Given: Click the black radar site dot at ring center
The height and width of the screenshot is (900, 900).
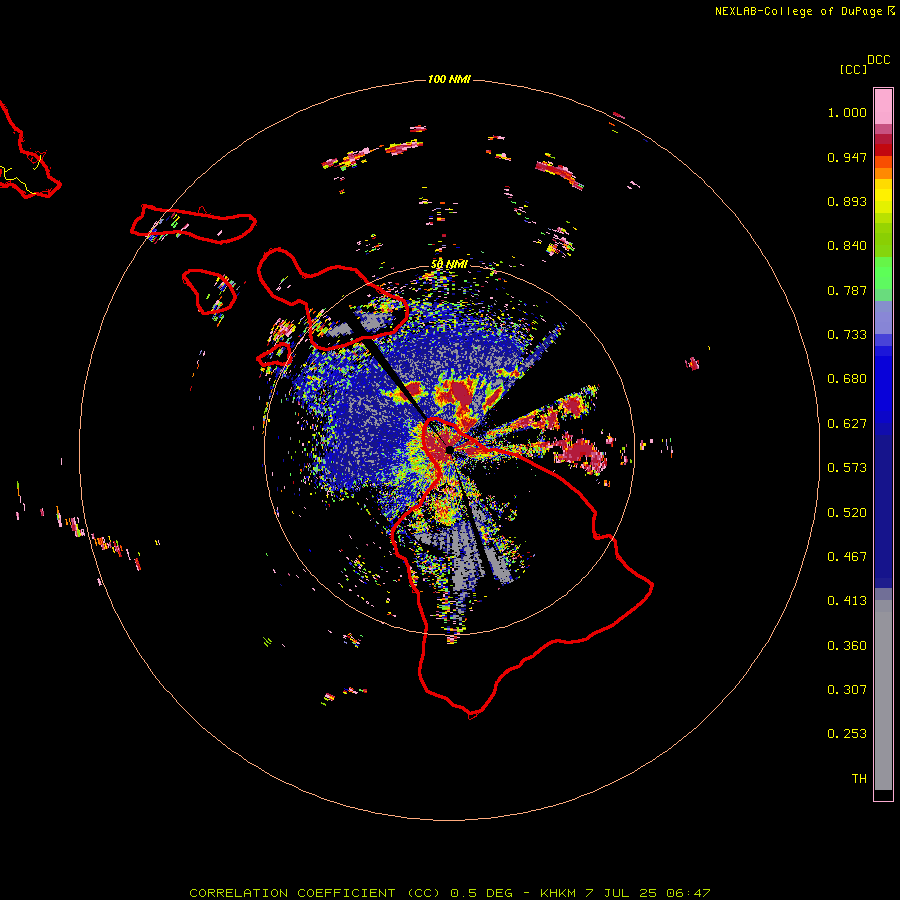Looking at the screenshot, I should (449, 449).
